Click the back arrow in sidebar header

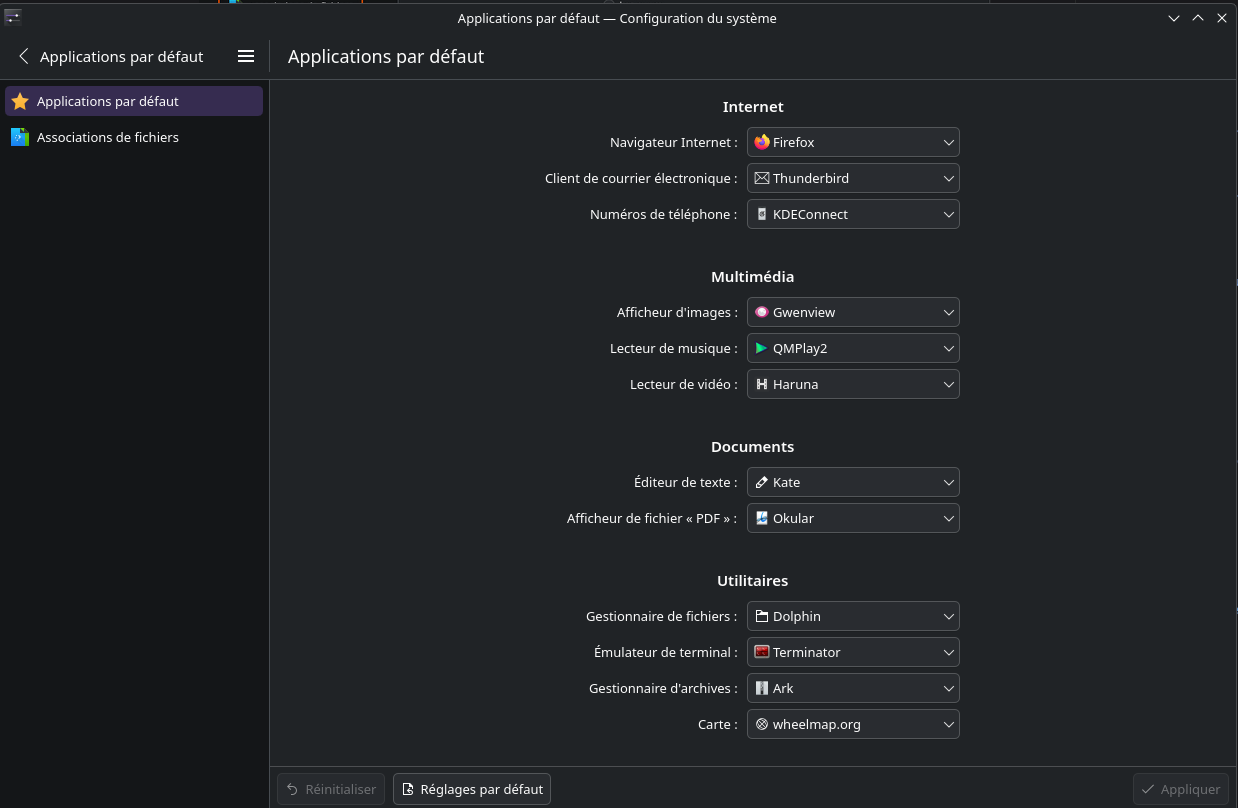point(24,57)
